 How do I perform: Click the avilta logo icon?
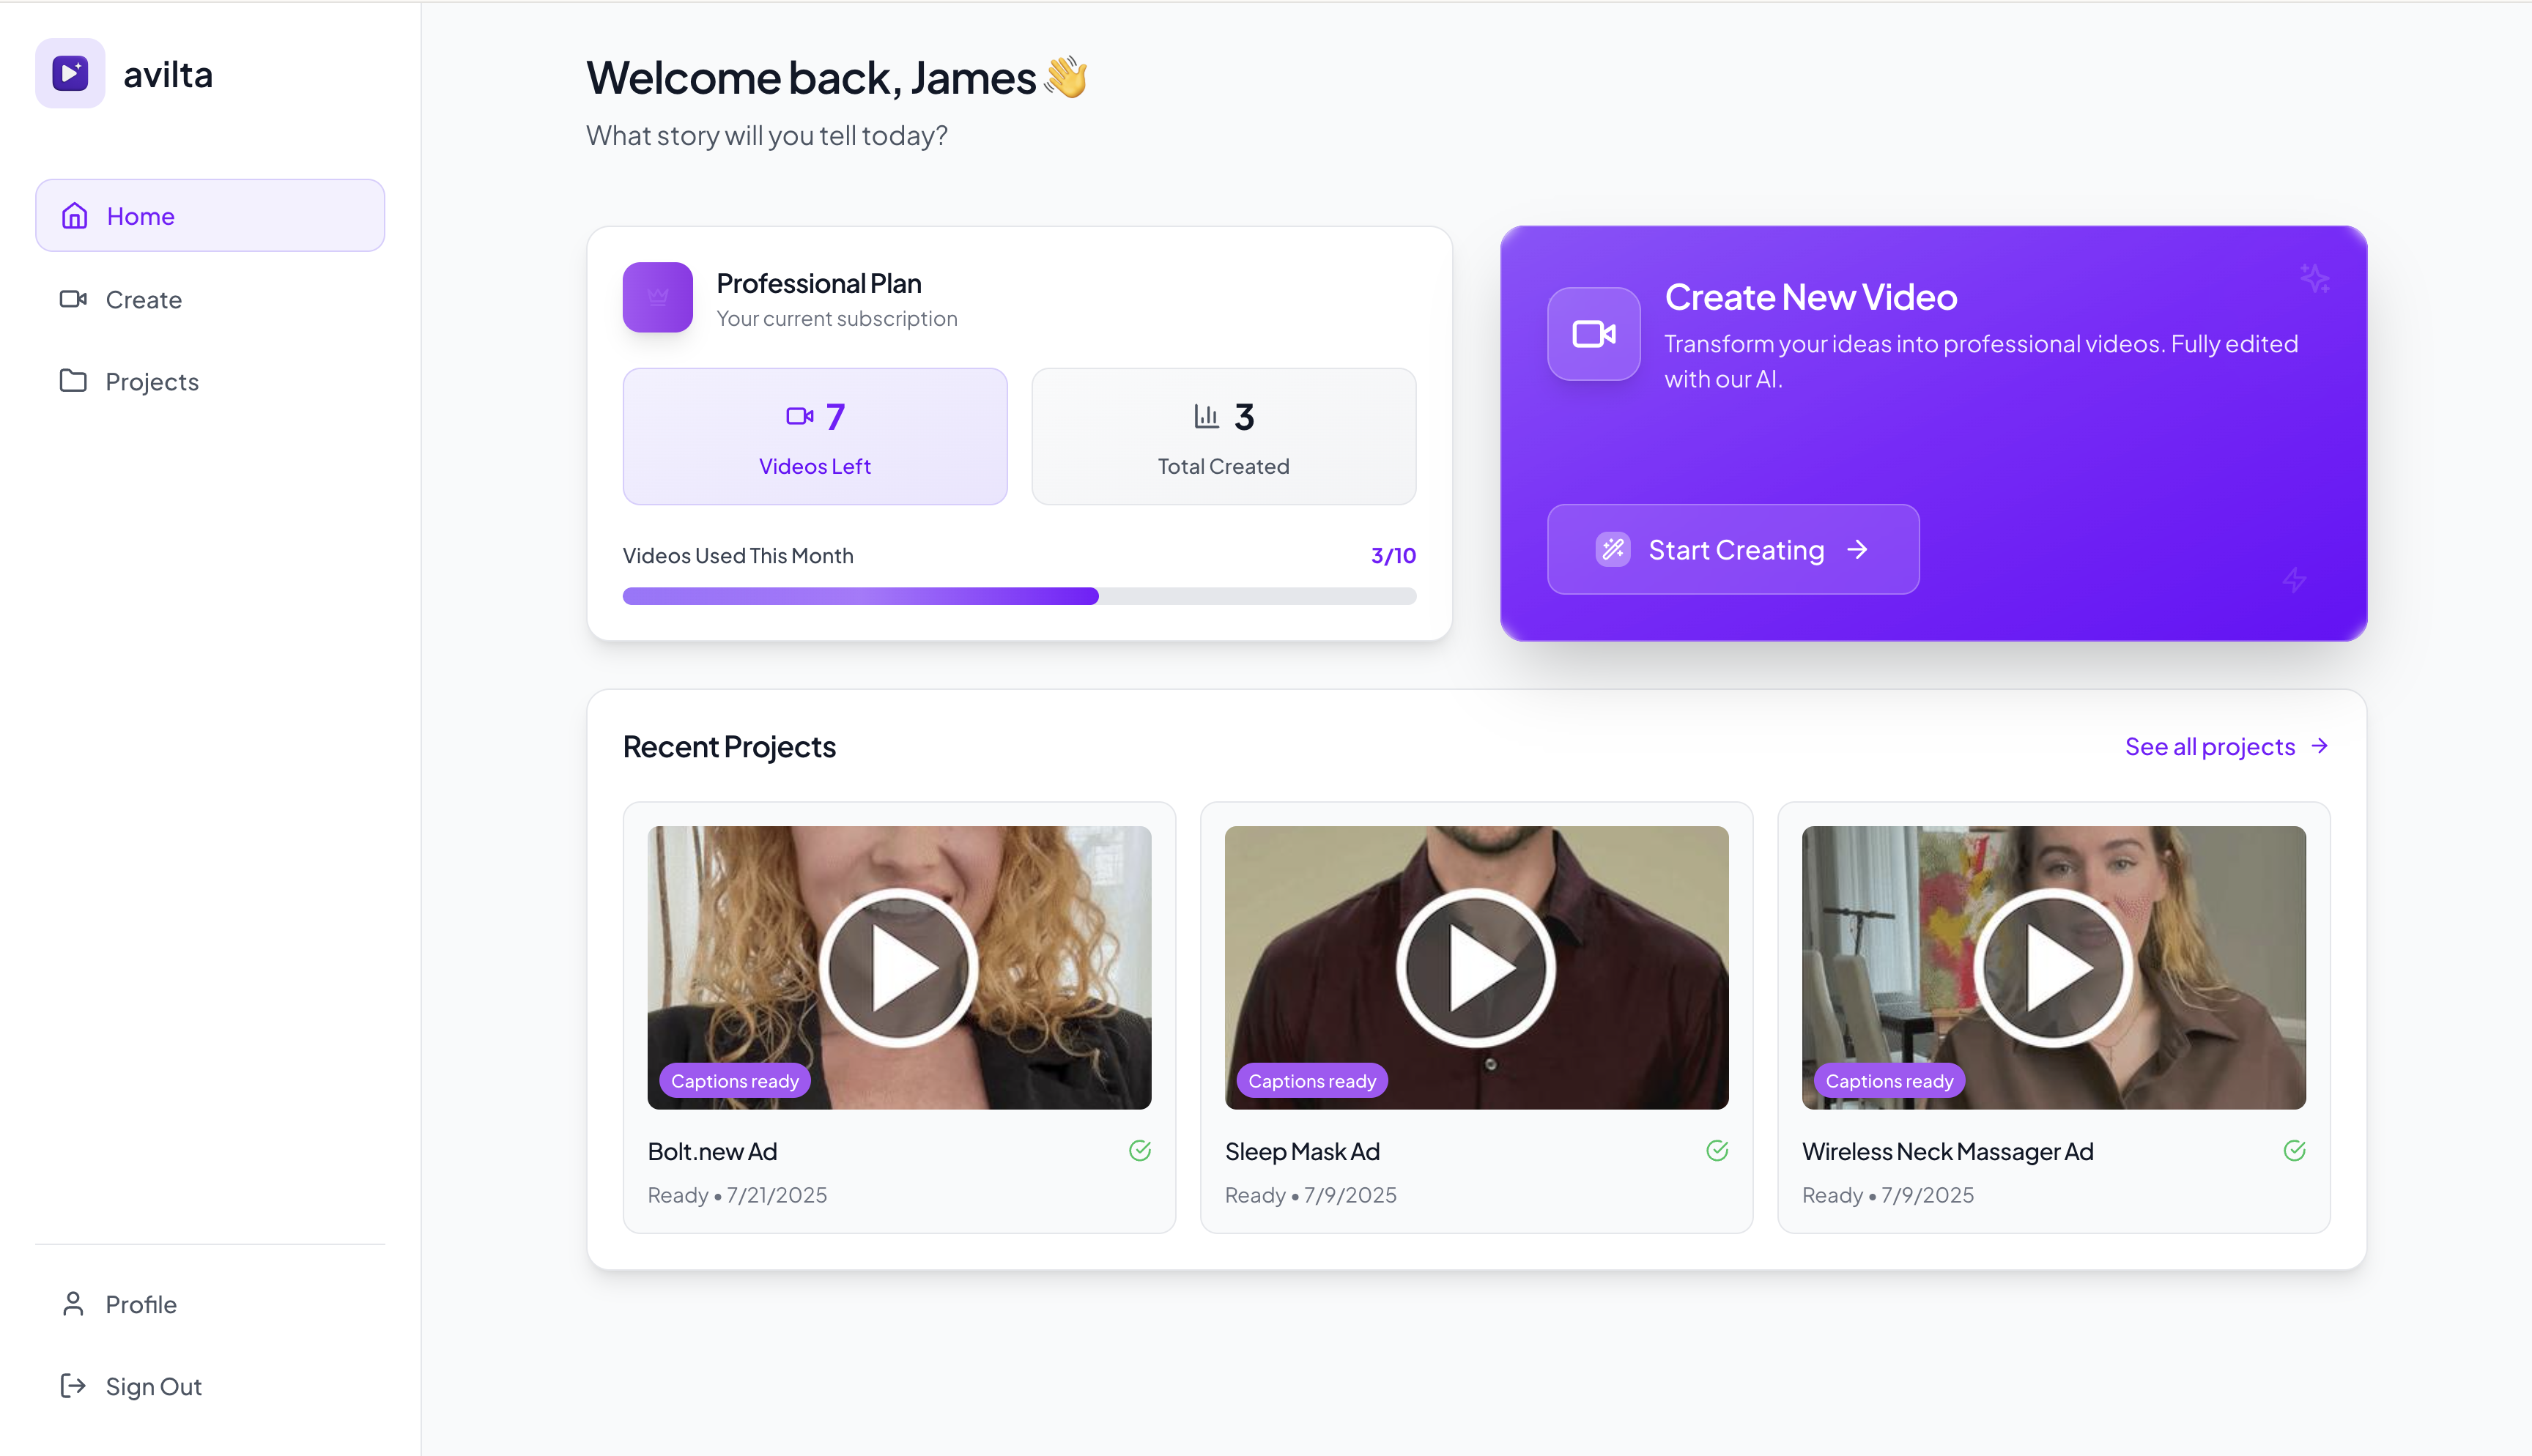(x=70, y=73)
